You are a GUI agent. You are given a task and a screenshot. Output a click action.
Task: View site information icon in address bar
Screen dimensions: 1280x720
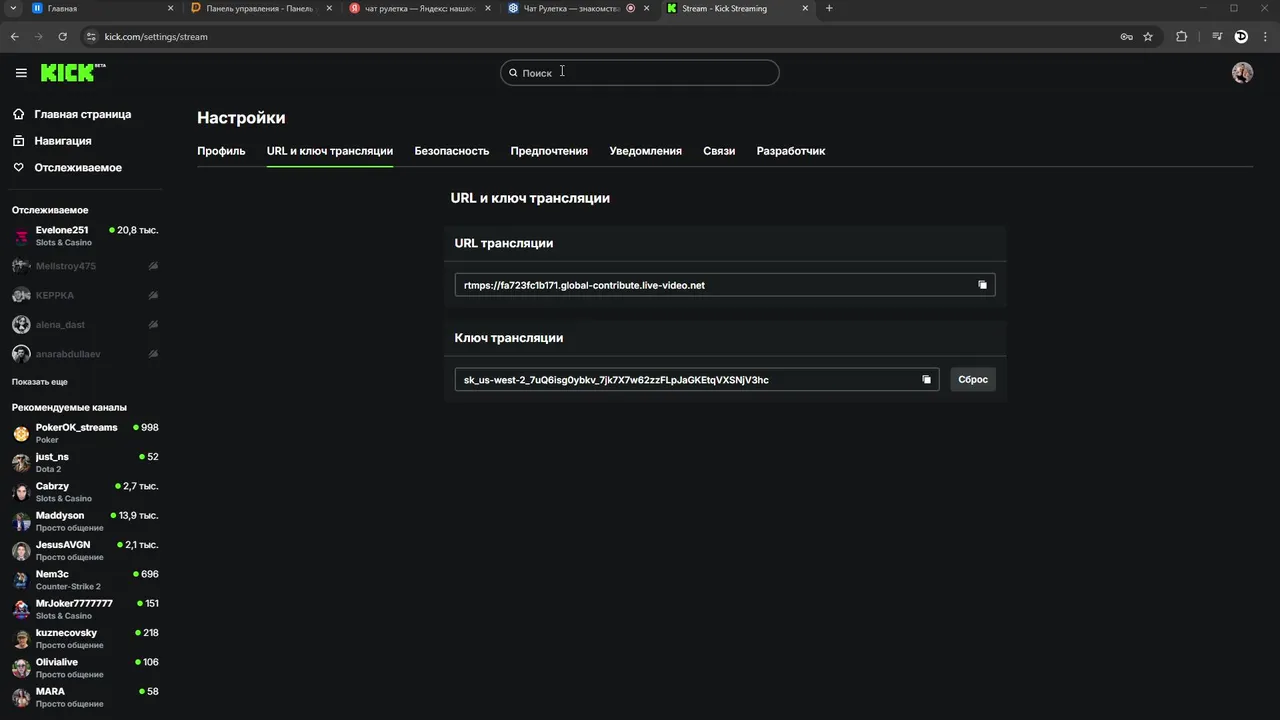pos(91,36)
